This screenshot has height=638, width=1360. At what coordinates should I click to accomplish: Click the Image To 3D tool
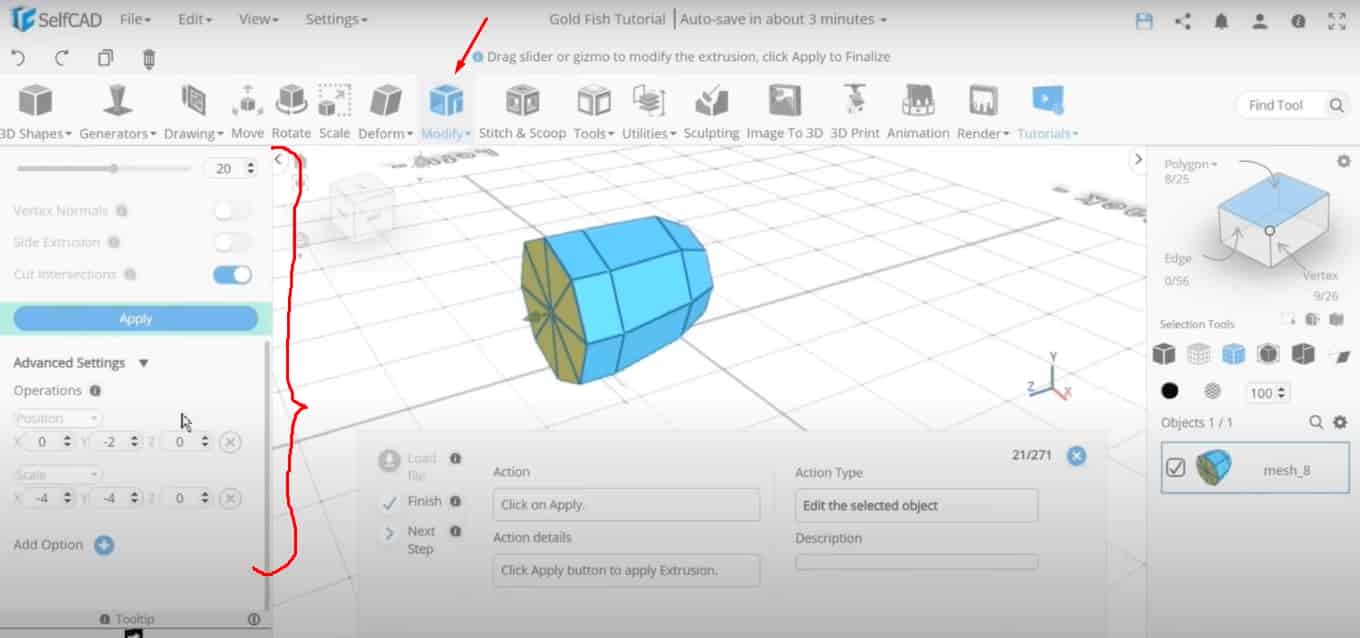pyautogui.click(x=784, y=110)
